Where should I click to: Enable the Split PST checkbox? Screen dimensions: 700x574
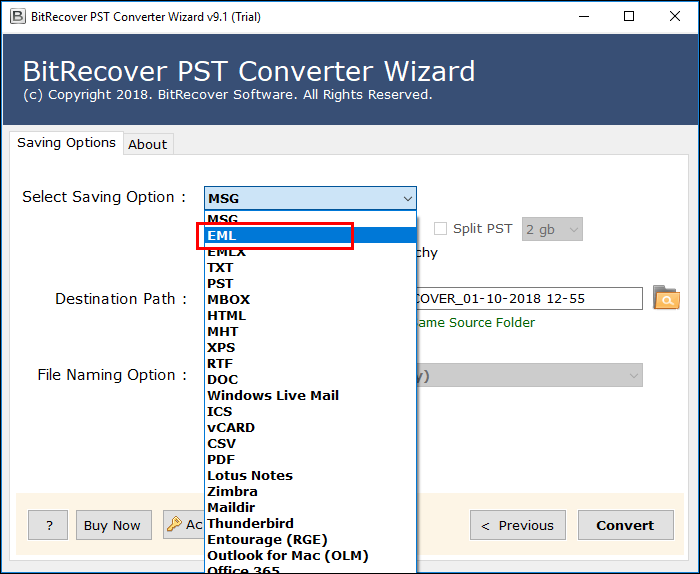click(440, 229)
